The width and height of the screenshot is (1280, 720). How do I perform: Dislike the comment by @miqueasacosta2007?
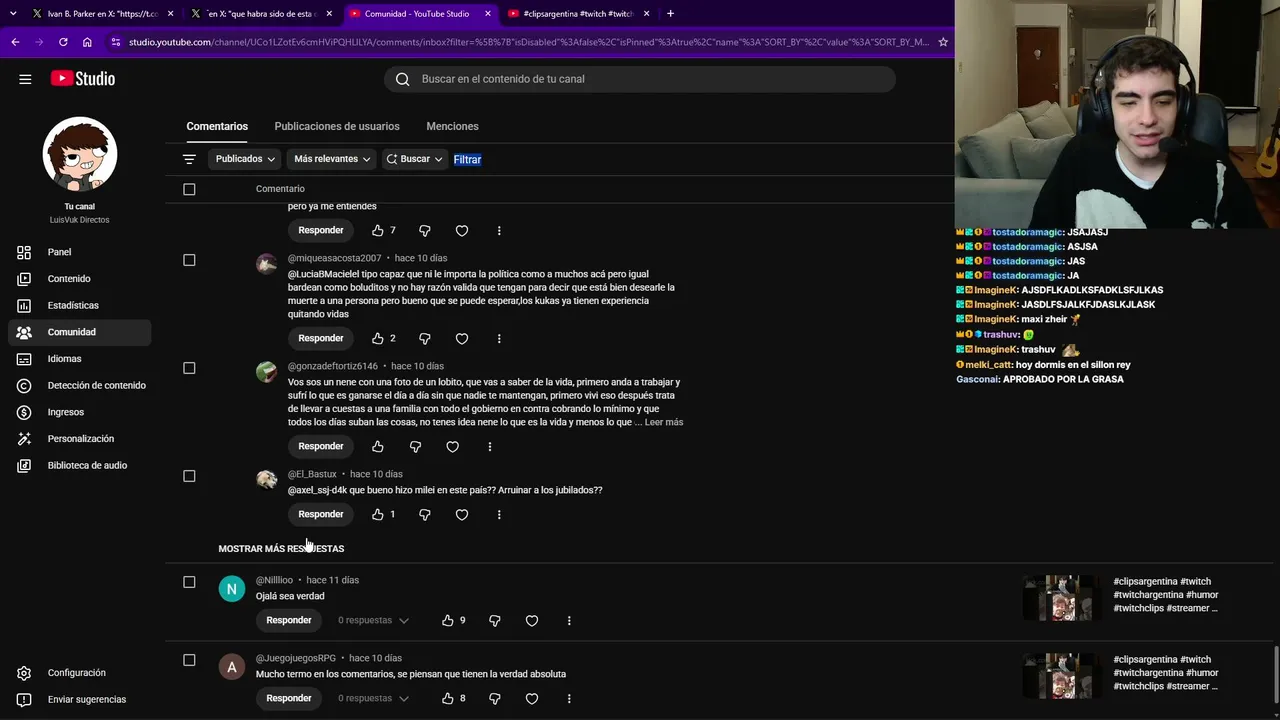click(425, 338)
